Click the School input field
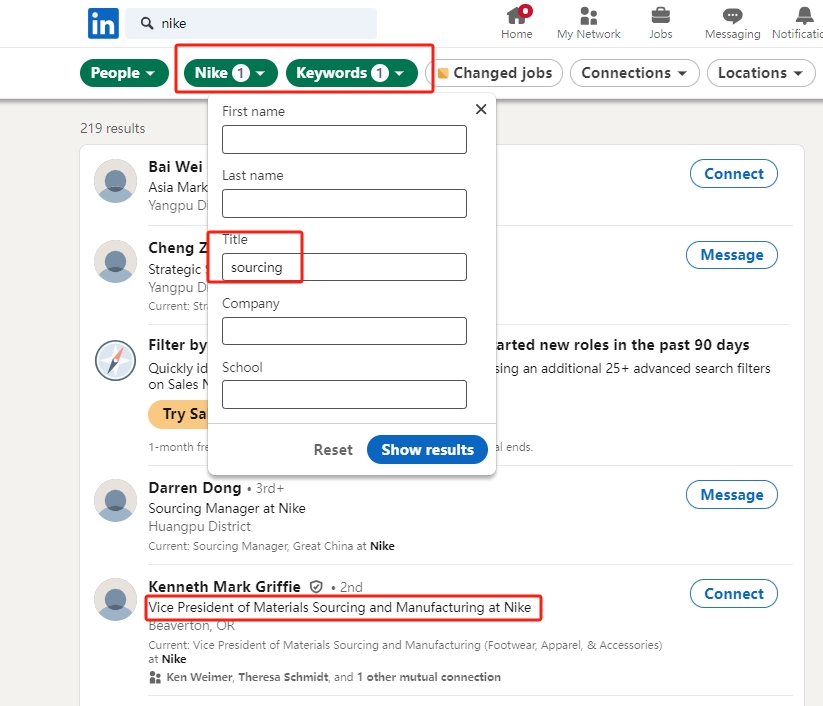 [x=344, y=394]
